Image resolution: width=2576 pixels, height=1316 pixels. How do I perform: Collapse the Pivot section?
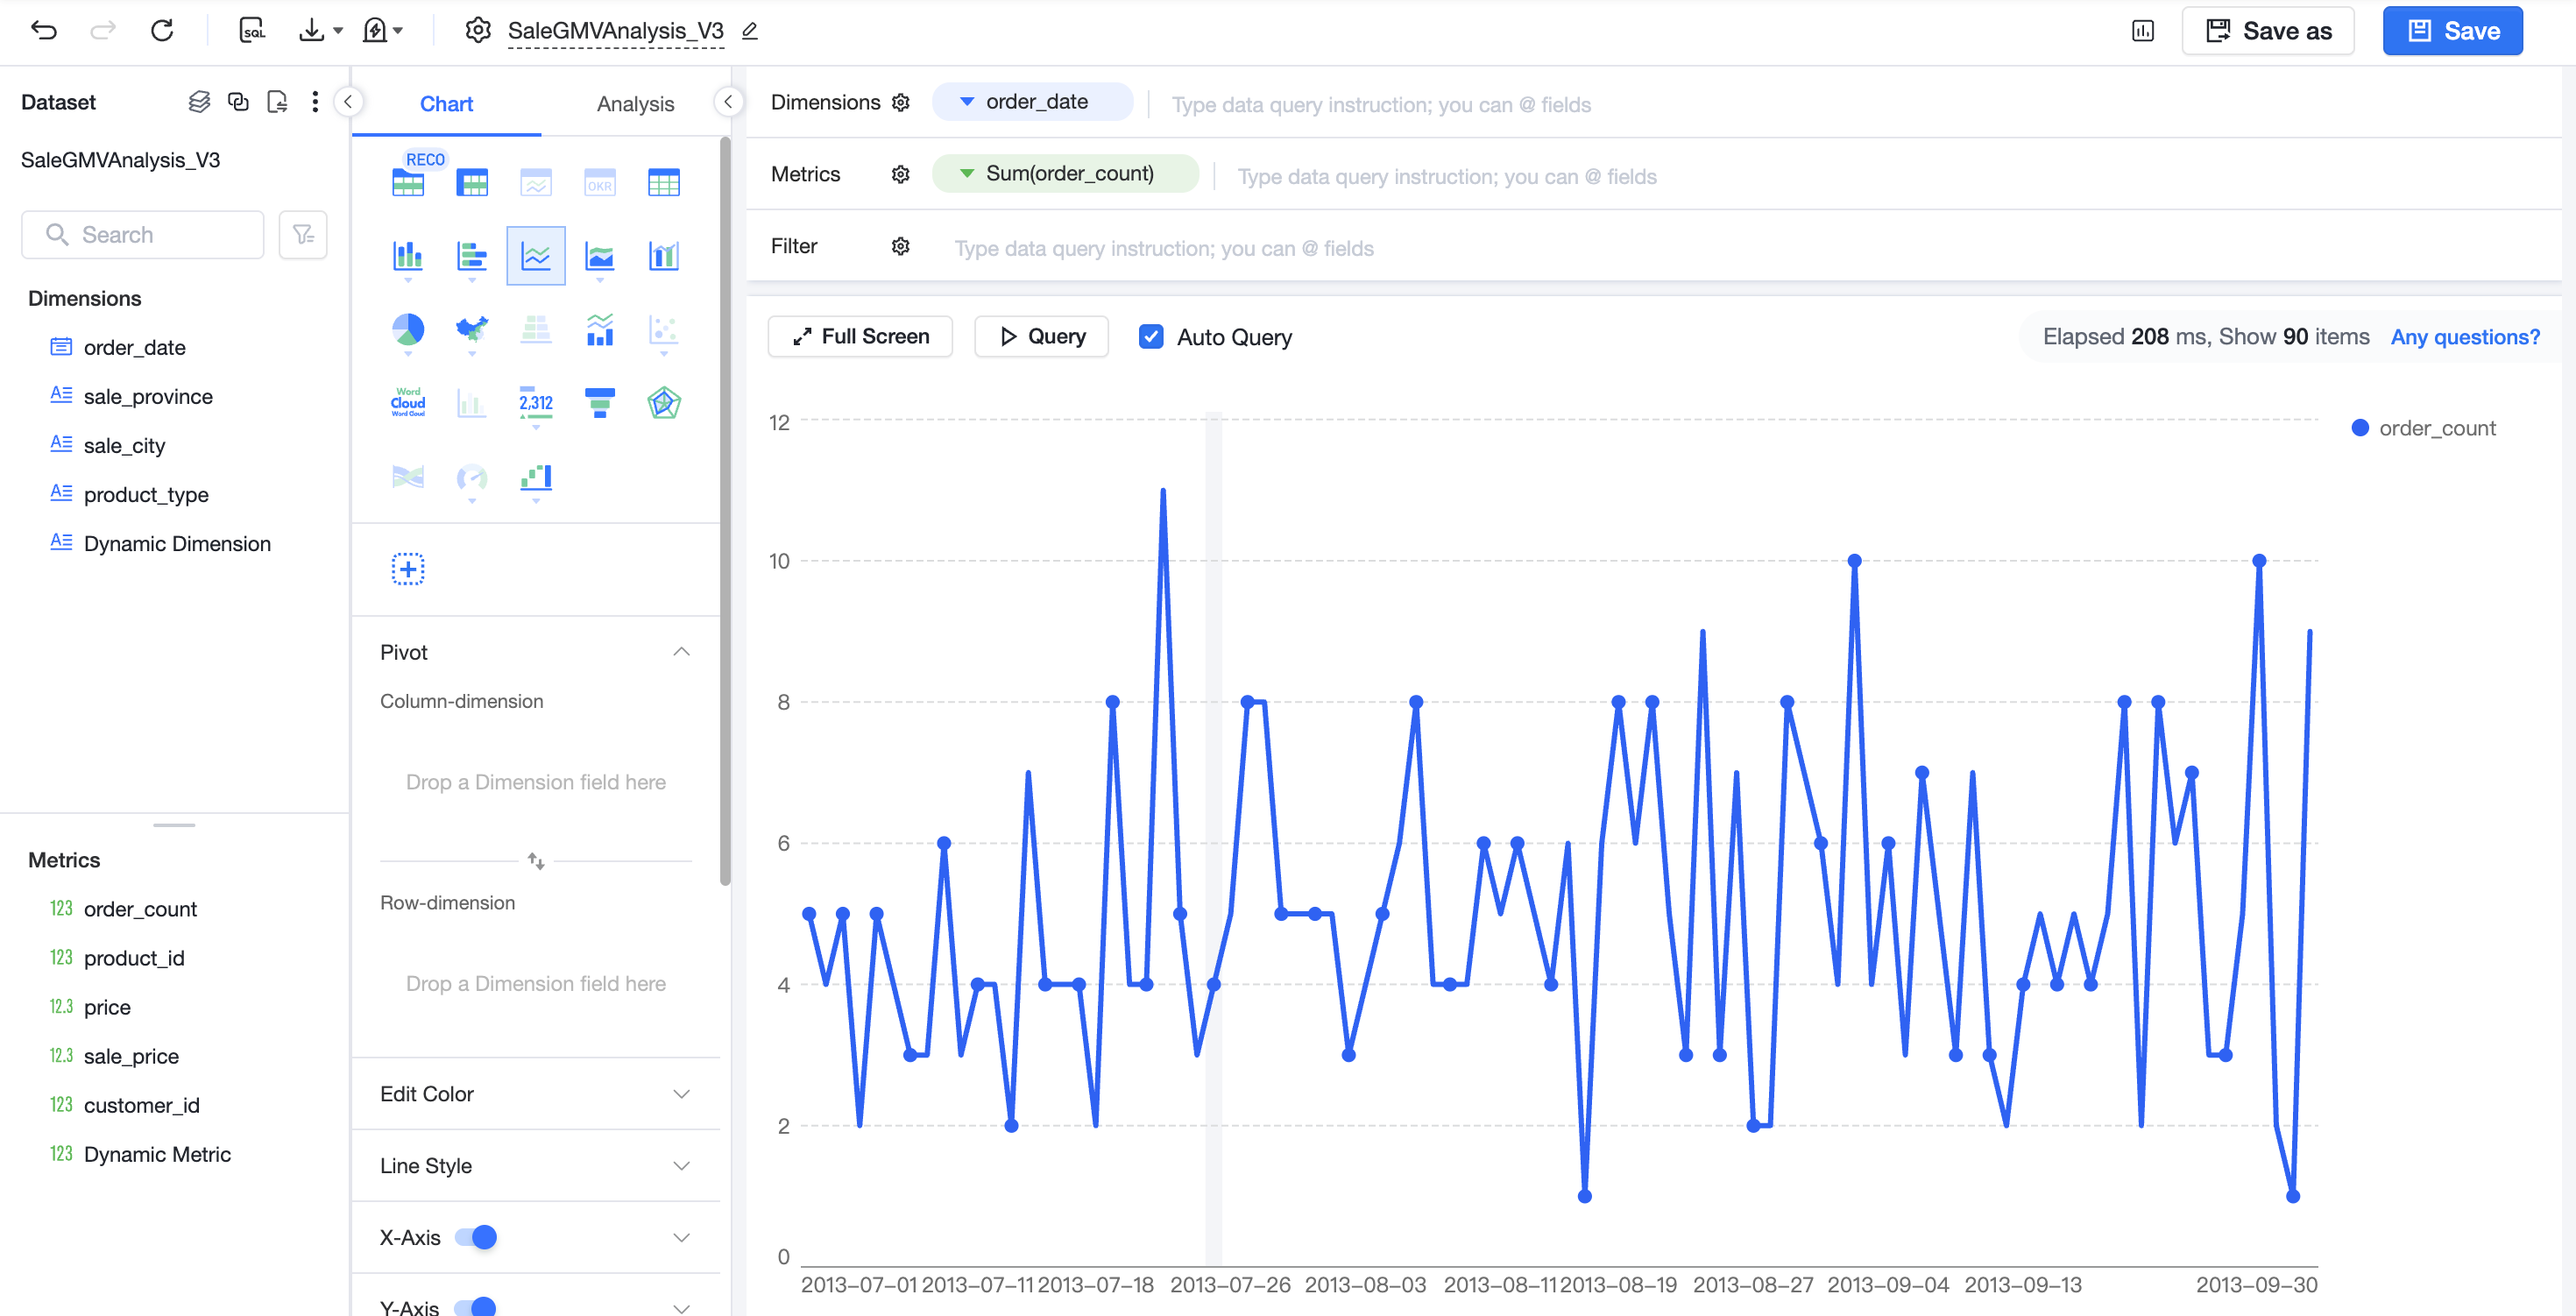[682, 652]
